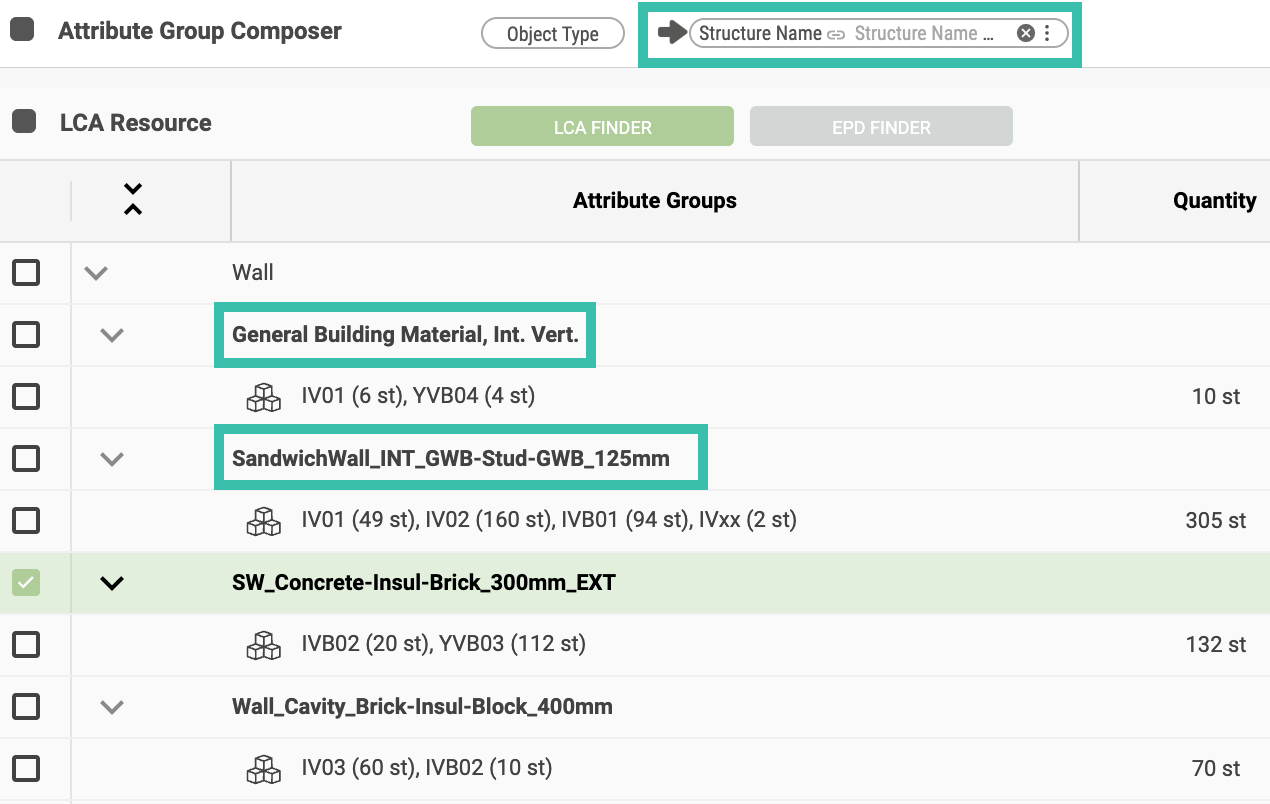The image size is (1270, 804).
Task: Click the cube icon beside IVB02 (20 st)
Action: click(x=264, y=645)
